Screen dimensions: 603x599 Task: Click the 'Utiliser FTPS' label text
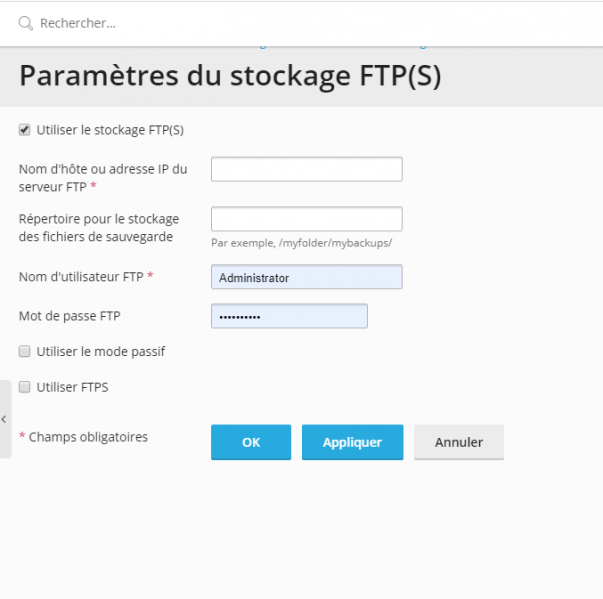click(x=72, y=387)
